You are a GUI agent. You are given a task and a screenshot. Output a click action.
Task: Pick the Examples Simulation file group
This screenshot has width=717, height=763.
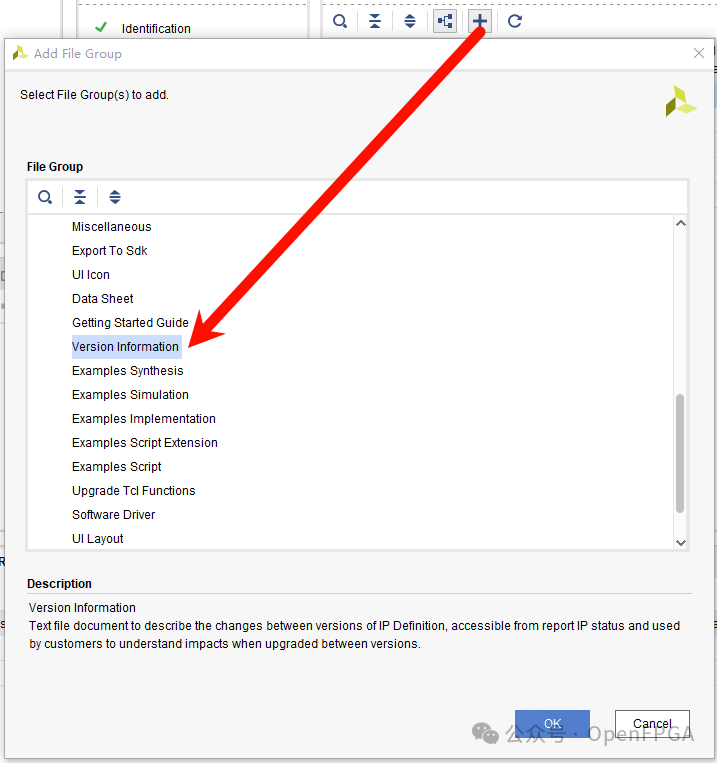click(x=130, y=395)
